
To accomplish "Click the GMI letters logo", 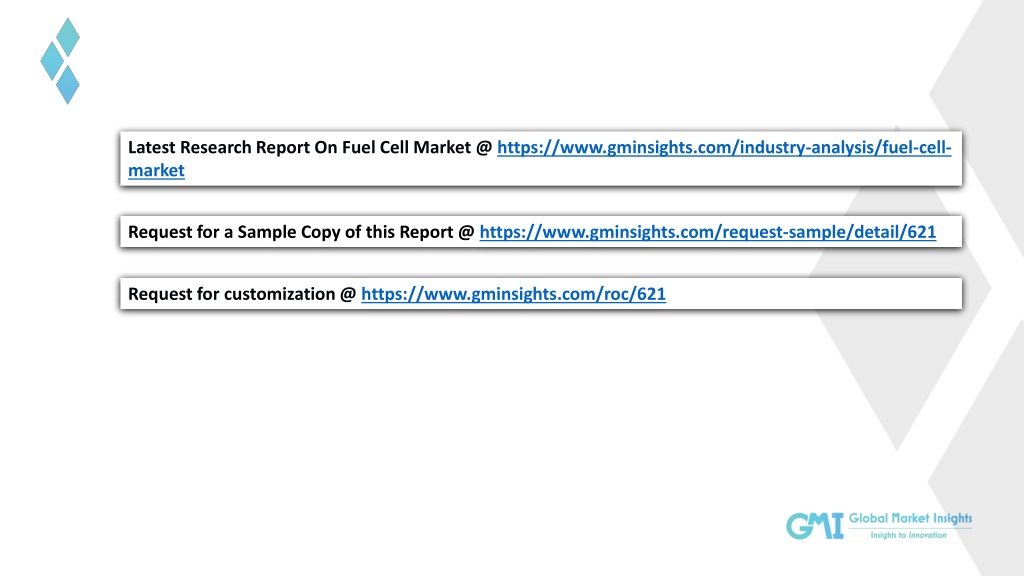I will (814, 526).
